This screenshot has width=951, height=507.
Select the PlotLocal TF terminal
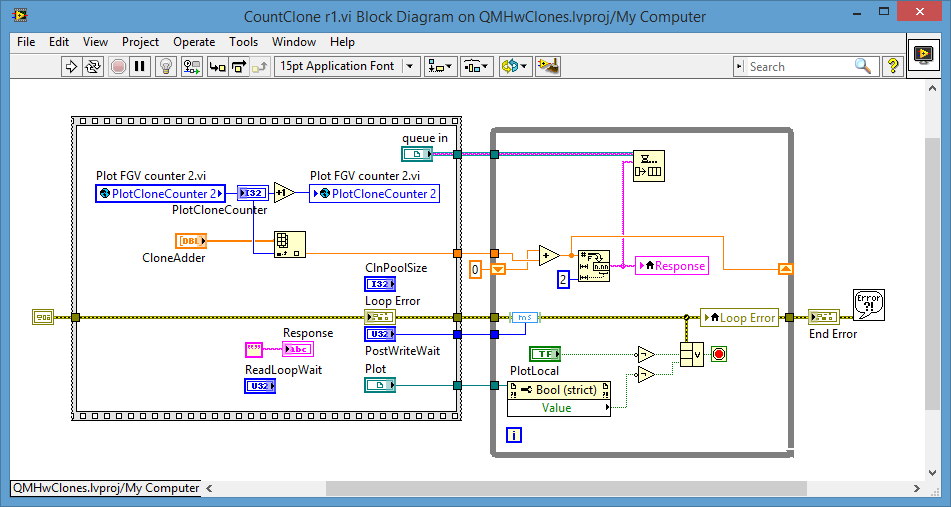coord(545,354)
